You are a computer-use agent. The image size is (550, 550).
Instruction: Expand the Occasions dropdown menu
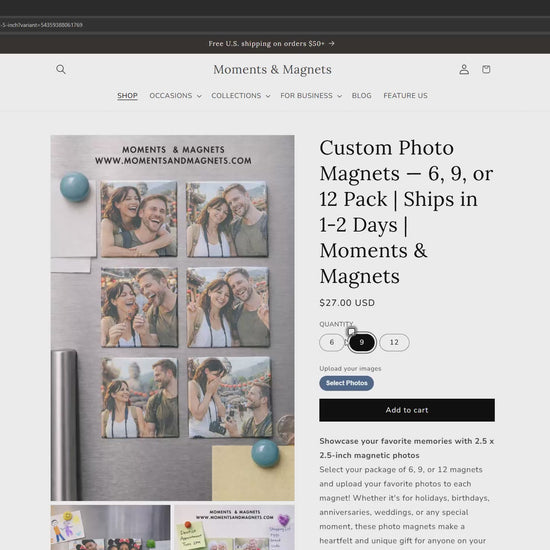[x=175, y=95]
